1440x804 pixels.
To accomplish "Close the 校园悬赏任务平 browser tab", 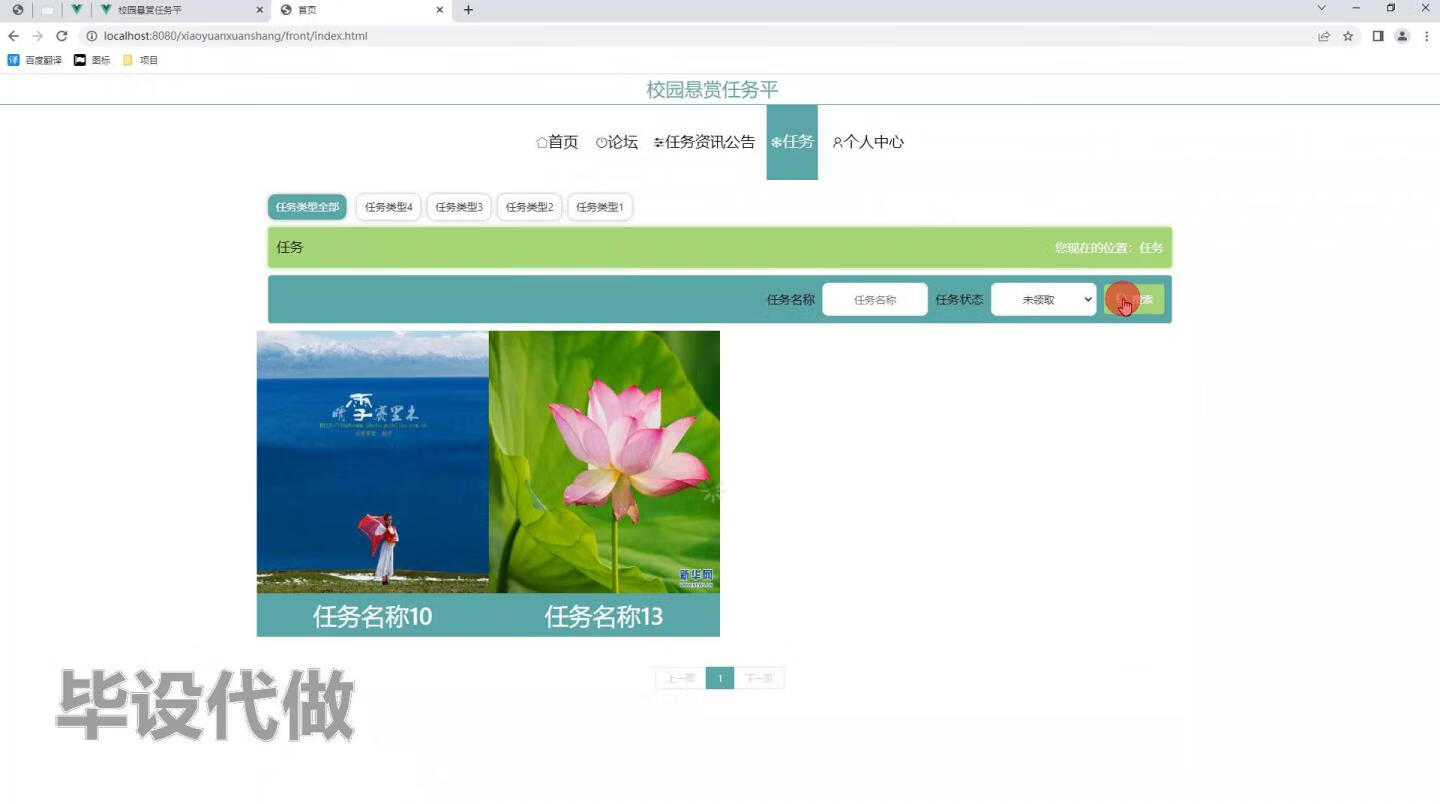I will point(260,10).
